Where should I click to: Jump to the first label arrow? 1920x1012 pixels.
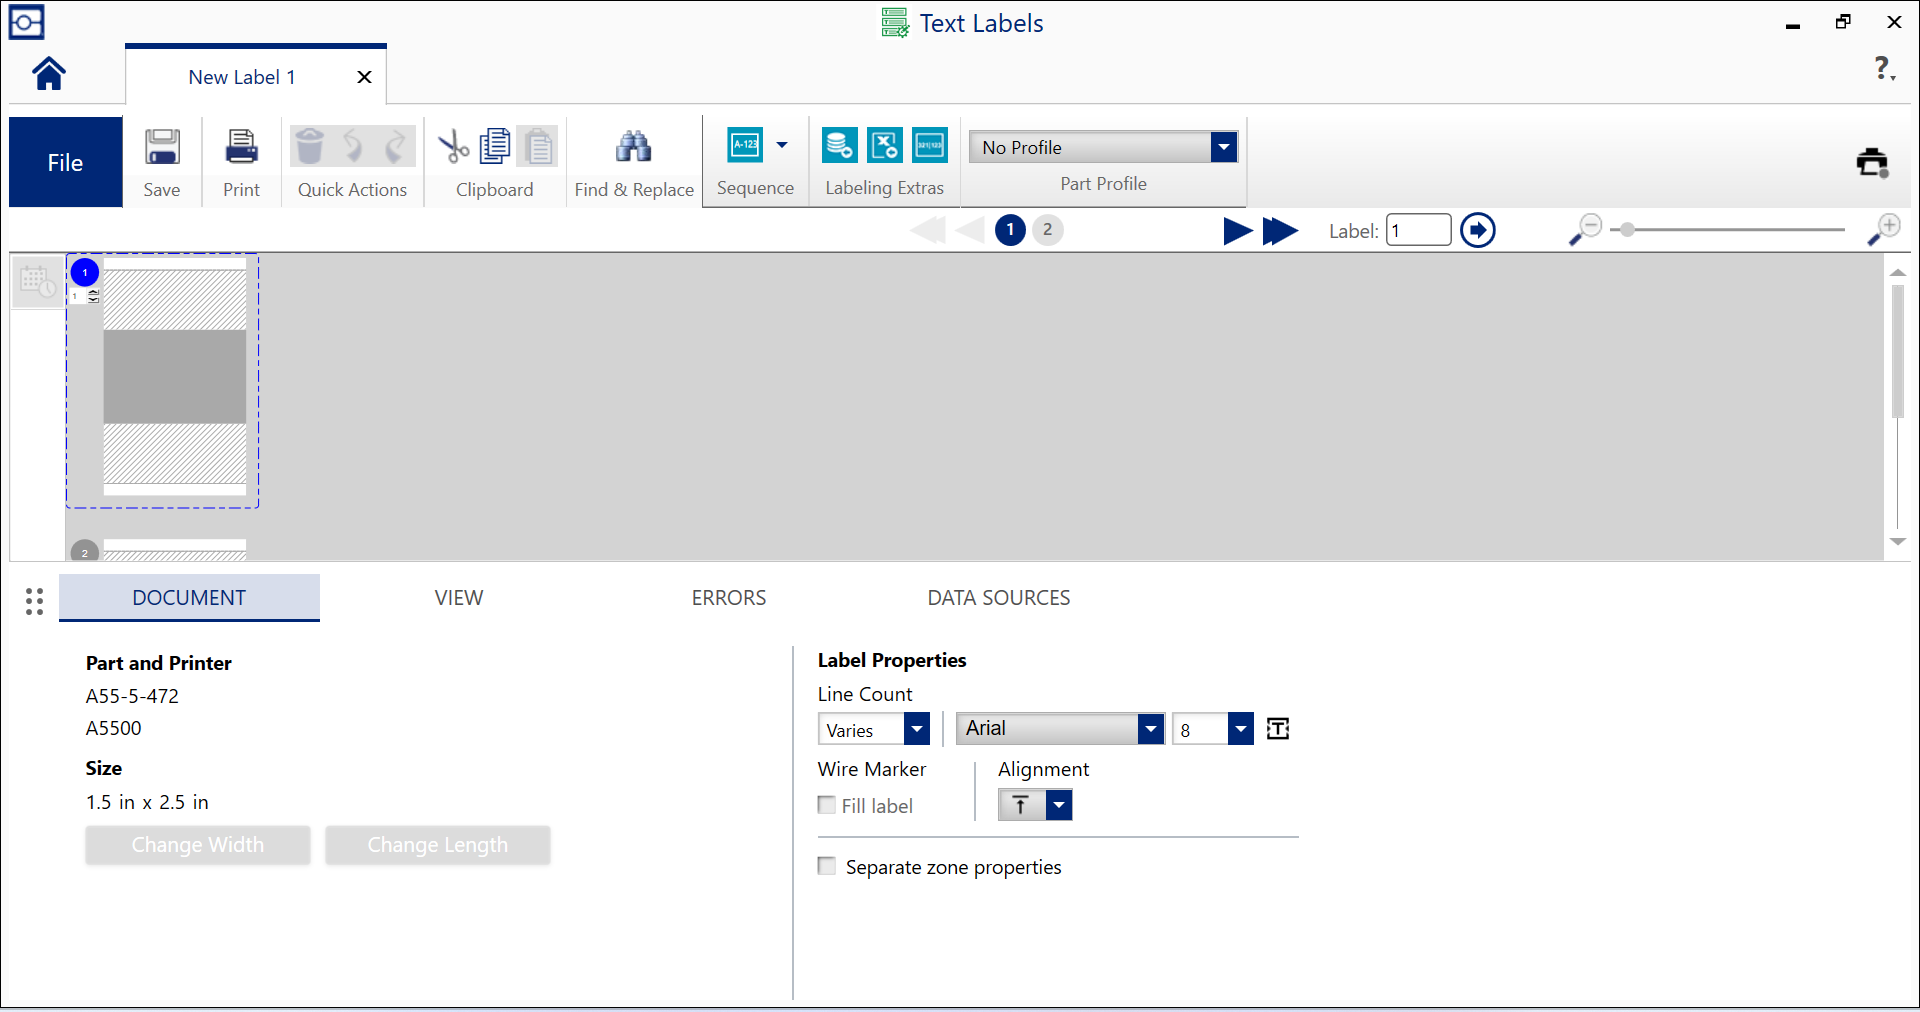pos(928,231)
